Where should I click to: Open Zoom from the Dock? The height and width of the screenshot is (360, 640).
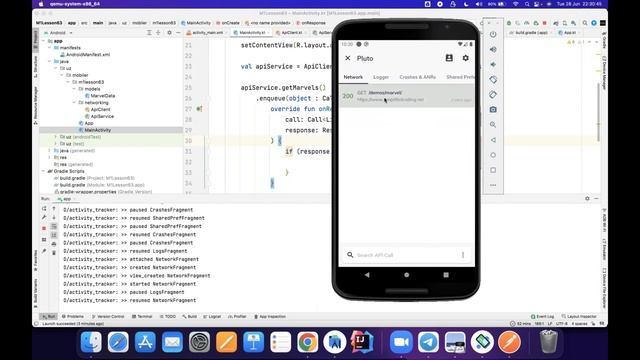401,342
